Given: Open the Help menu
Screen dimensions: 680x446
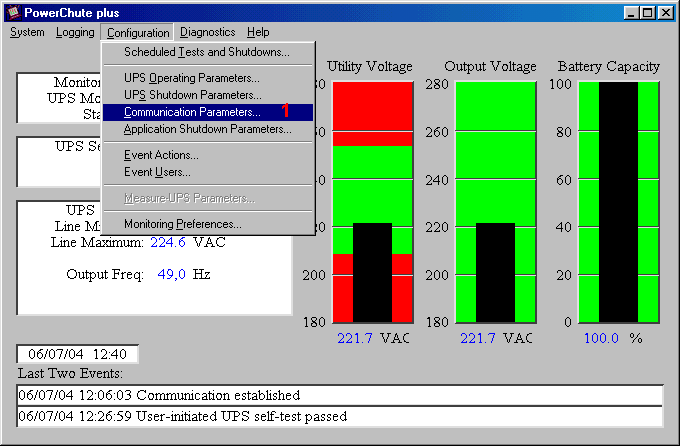Looking at the screenshot, I should (258, 32).
